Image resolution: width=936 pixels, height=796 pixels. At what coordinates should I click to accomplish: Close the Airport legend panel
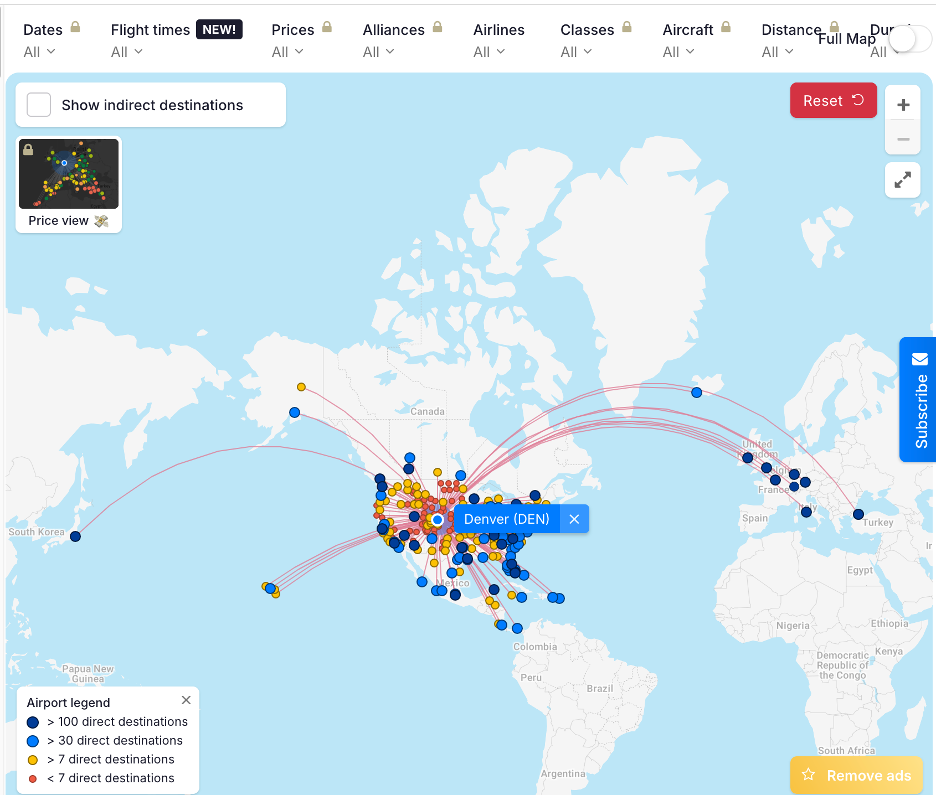click(186, 701)
